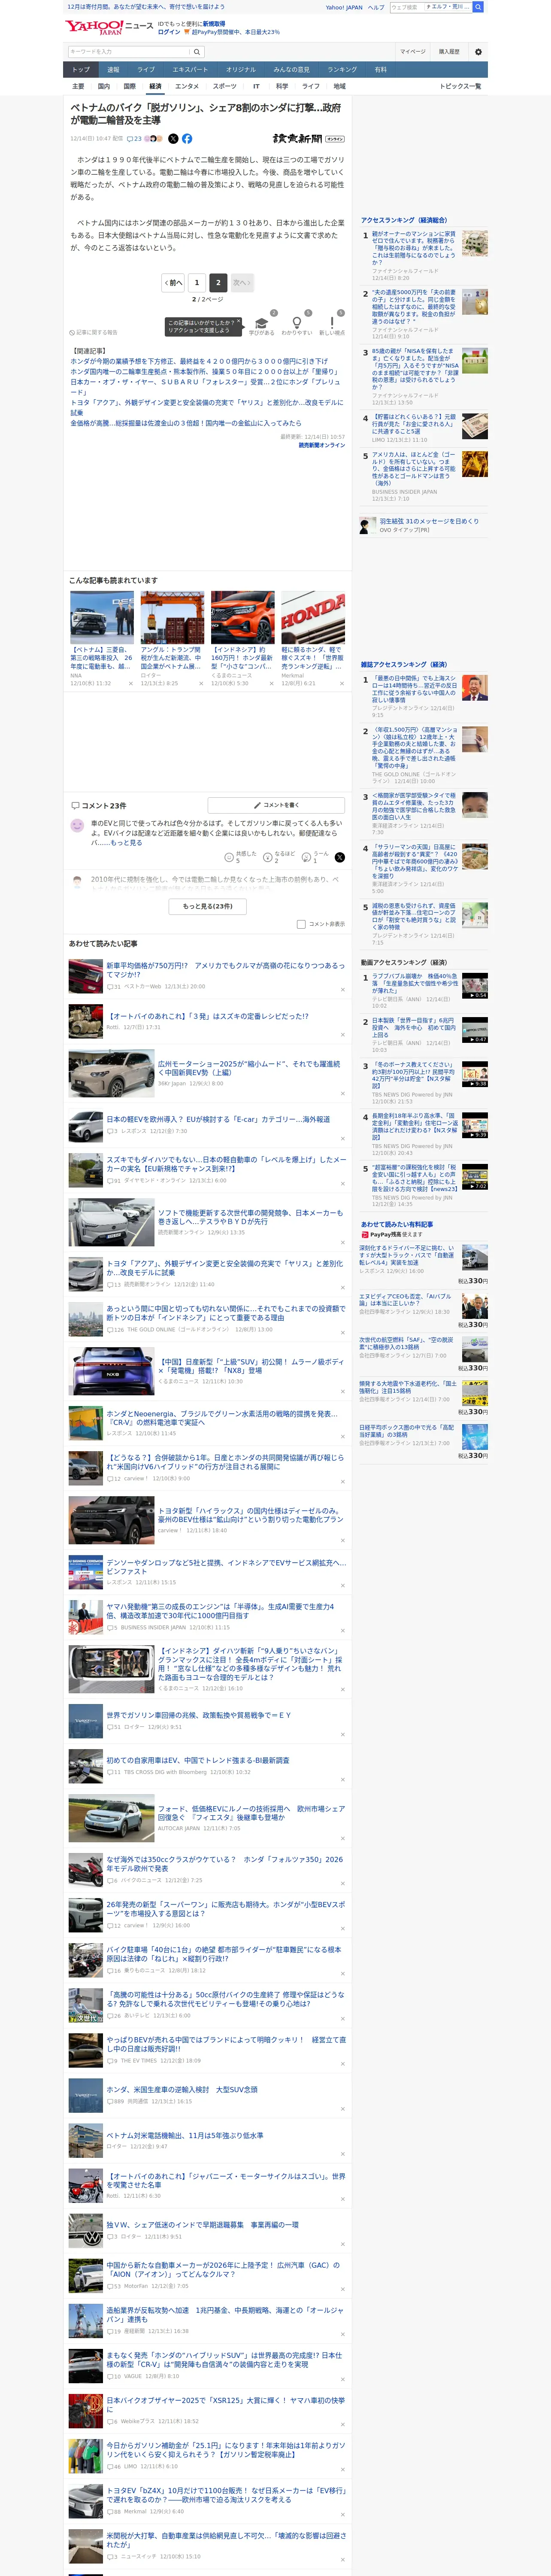This screenshot has height=2576, width=551.
Task: Click ログイン link
Action: click(x=169, y=32)
